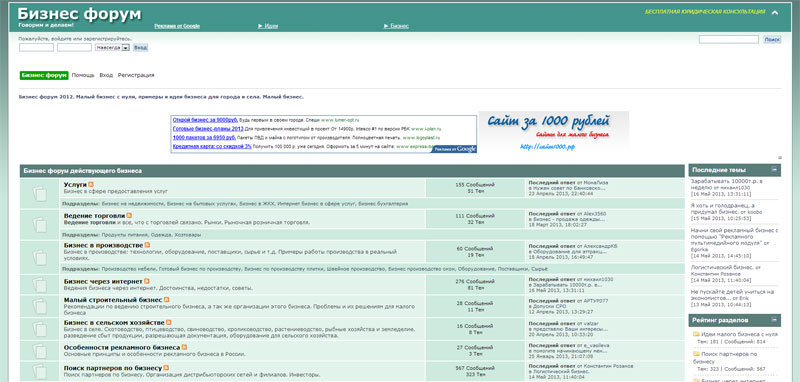The image size is (800, 382).
Task: Click the board folder icon in the Бизнес в производстве row
Action: click(x=39, y=258)
